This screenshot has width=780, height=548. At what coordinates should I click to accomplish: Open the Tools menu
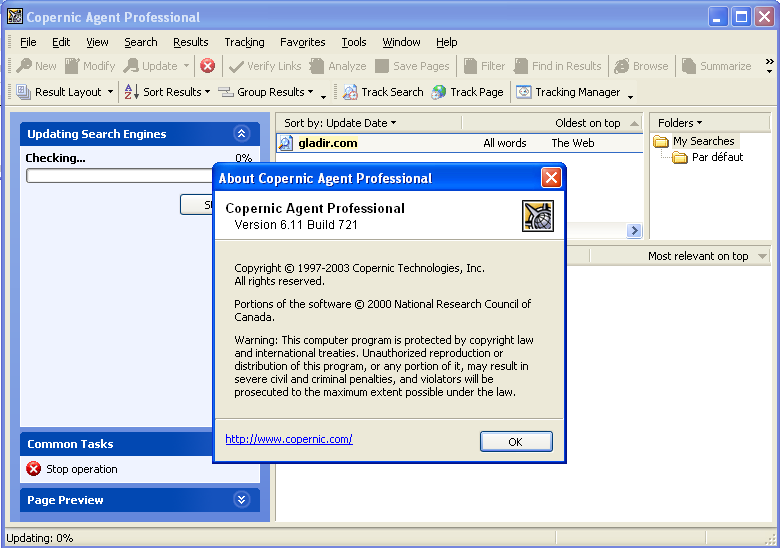click(x=354, y=42)
